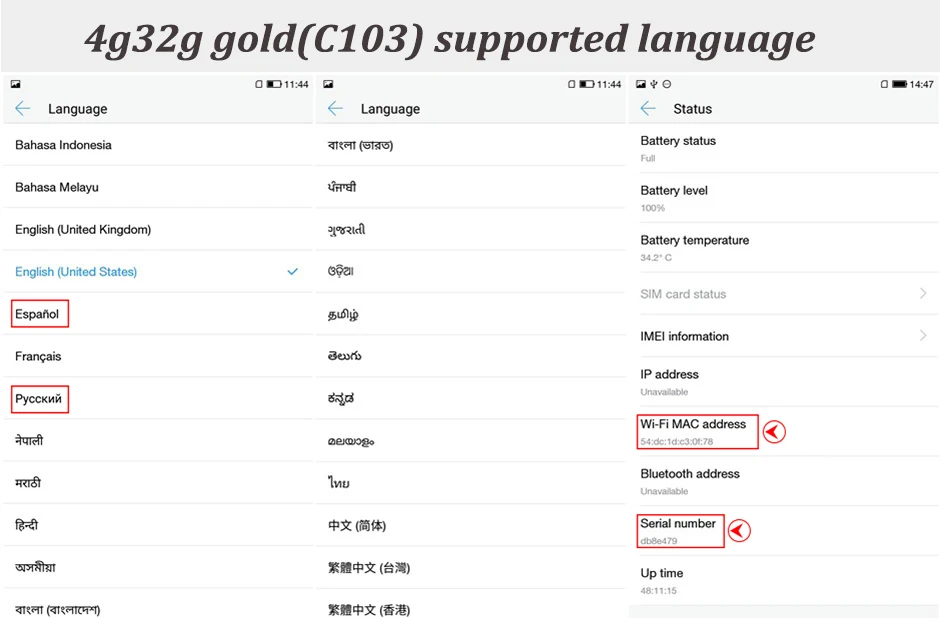Tap the red arrow beside Wi-Fi MAC address
940x618 pixels.
click(774, 432)
